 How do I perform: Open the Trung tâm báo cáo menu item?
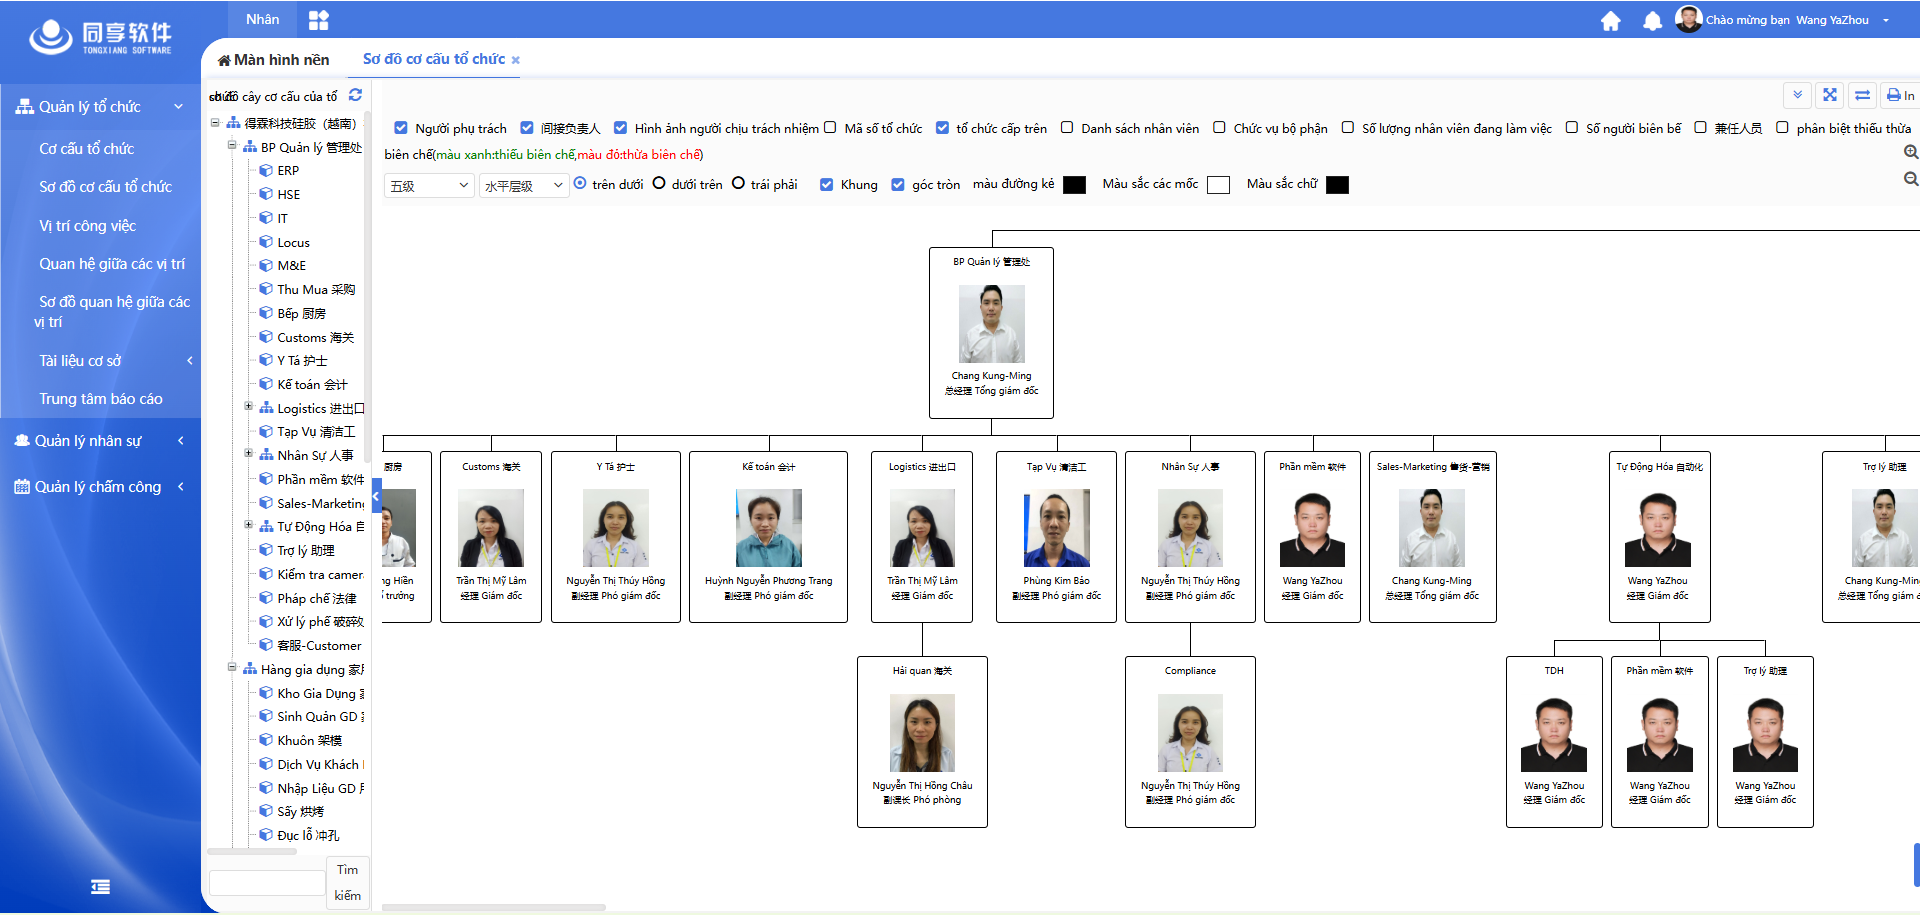(x=100, y=399)
